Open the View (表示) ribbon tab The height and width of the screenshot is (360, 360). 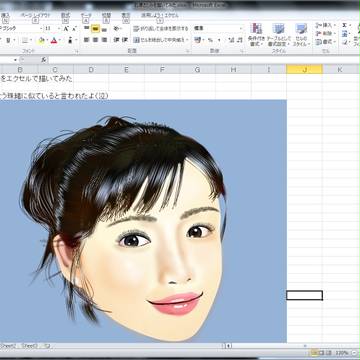[126, 15]
